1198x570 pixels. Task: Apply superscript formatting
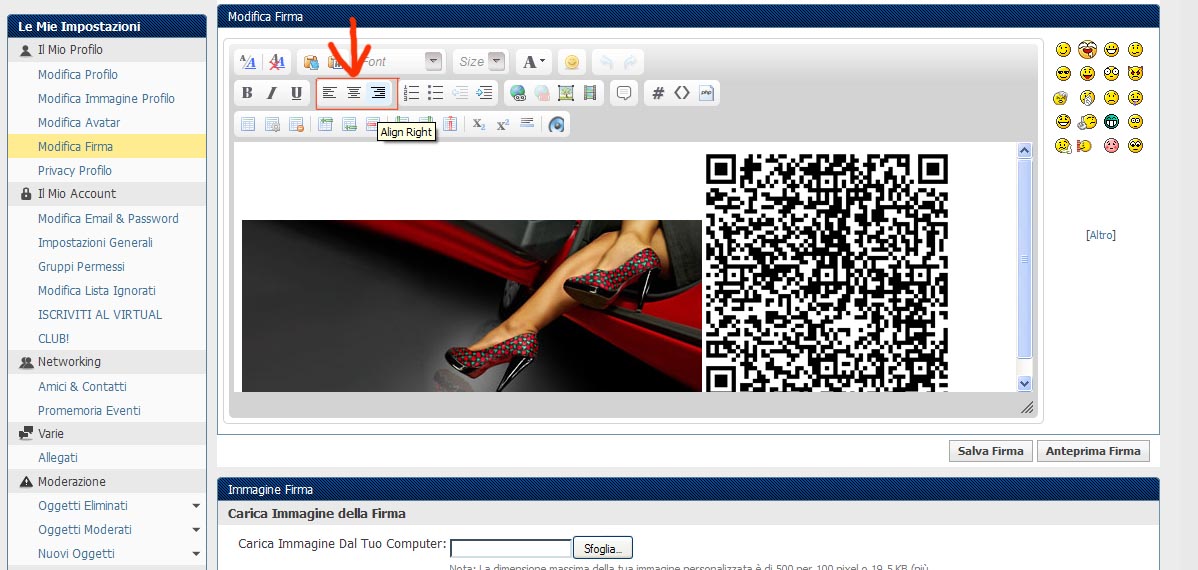tap(503, 124)
